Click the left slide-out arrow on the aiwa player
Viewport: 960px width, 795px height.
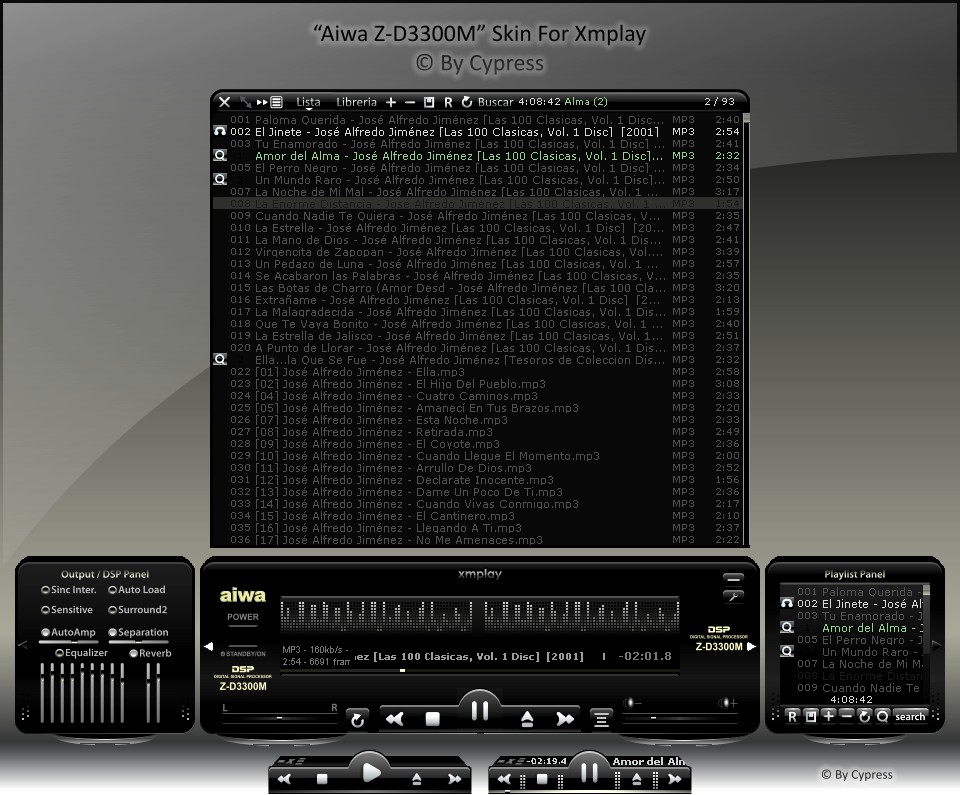[209, 647]
